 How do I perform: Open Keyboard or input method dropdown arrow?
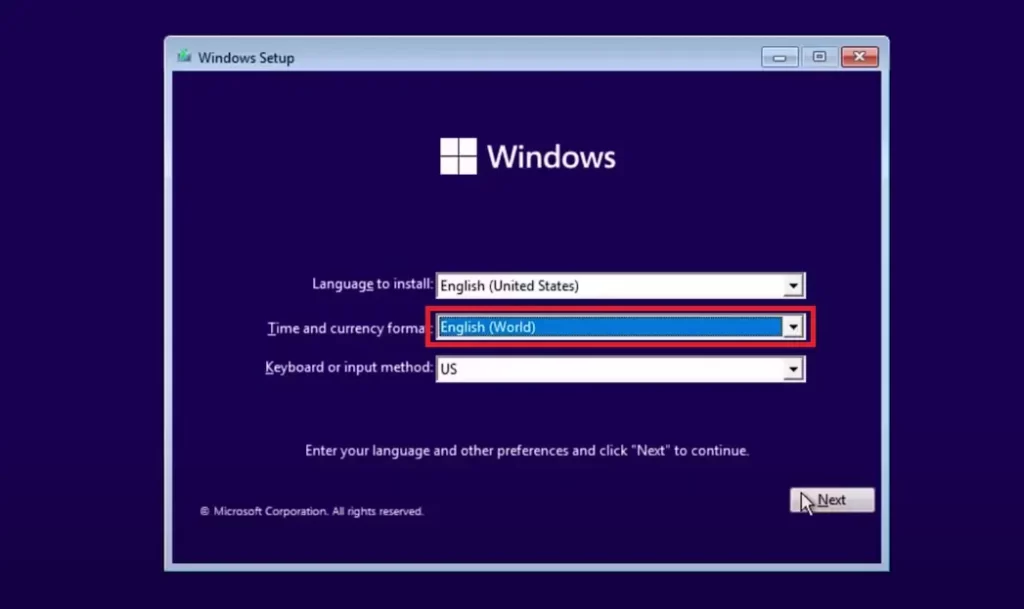click(x=793, y=369)
